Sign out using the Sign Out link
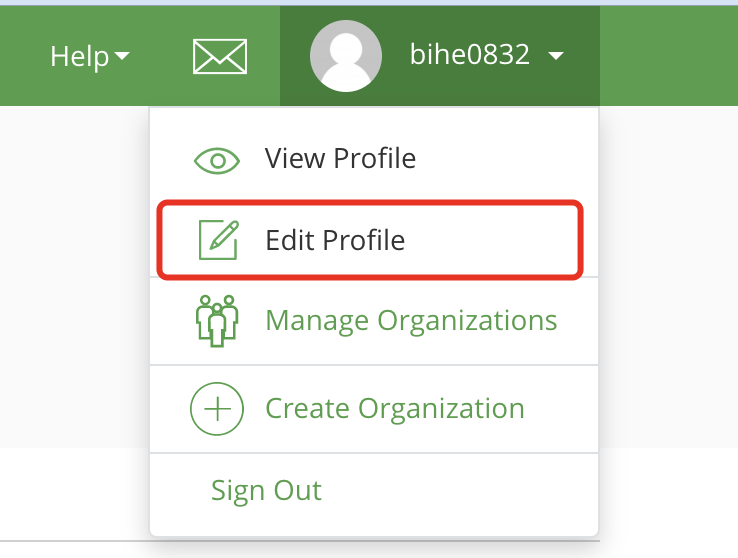This screenshot has height=558, width=738. 266,491
